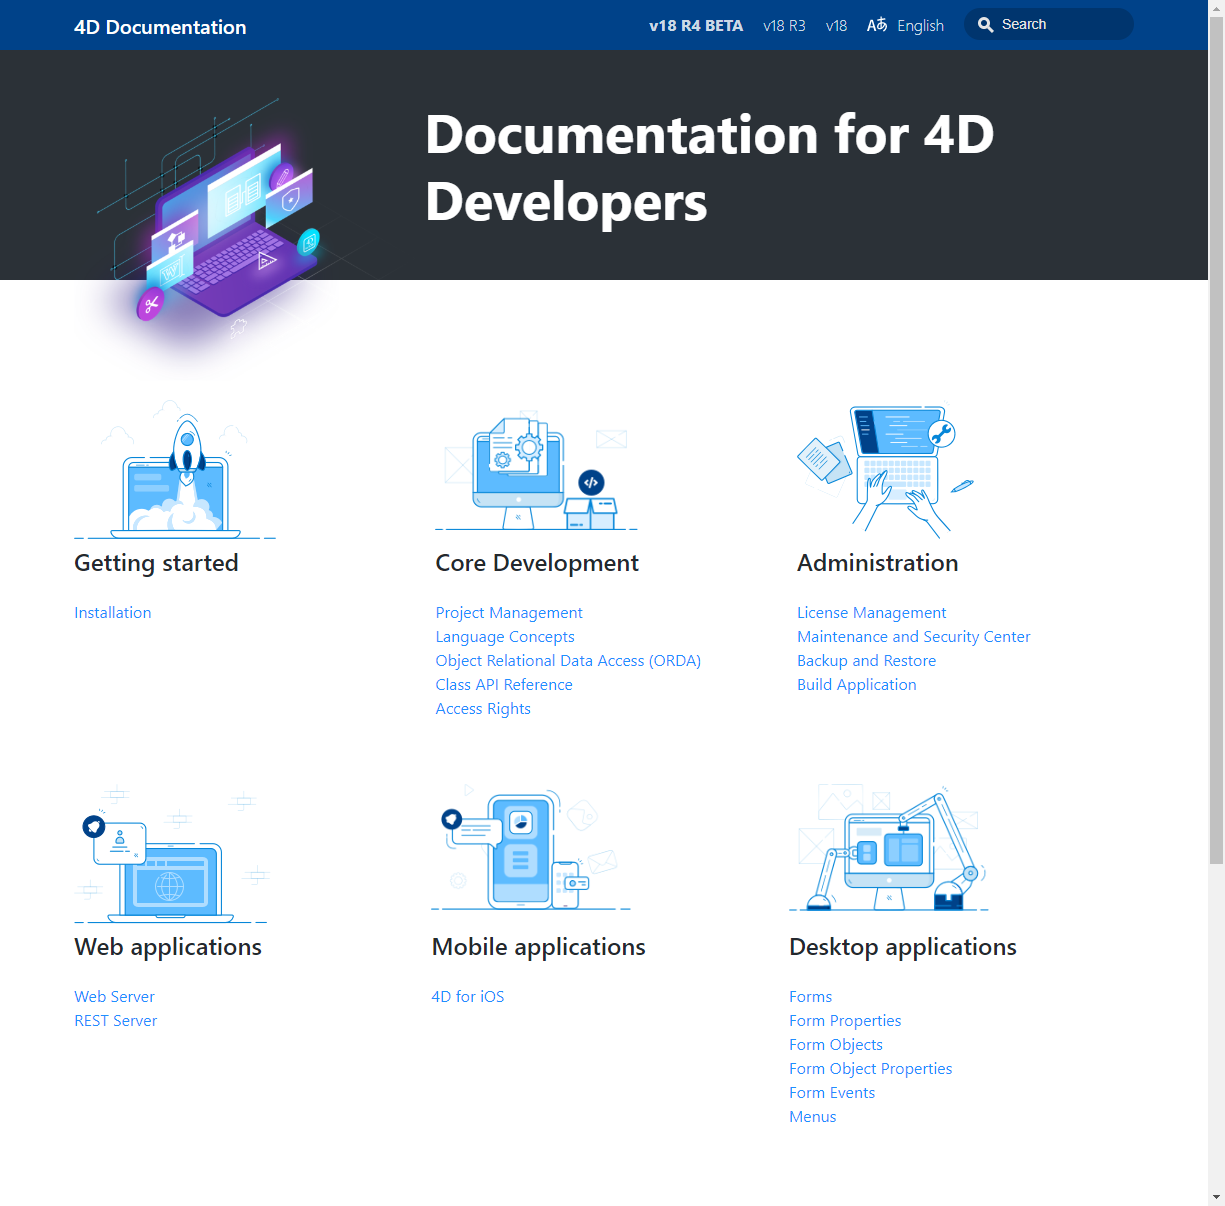The image size is (1225, 1206).
Task: Open Object Relational Data Access (ORDA) link
Action: pos(568,661)
